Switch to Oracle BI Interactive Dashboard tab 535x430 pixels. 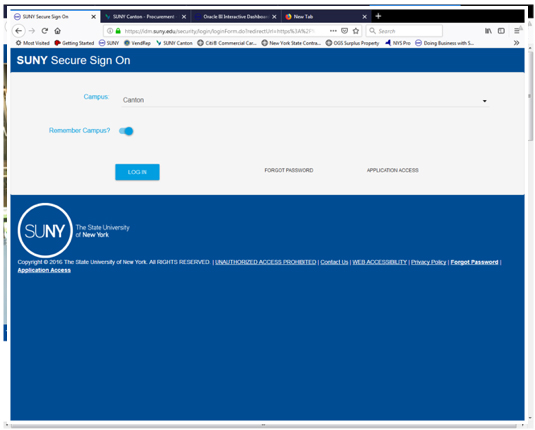(236, 17)
